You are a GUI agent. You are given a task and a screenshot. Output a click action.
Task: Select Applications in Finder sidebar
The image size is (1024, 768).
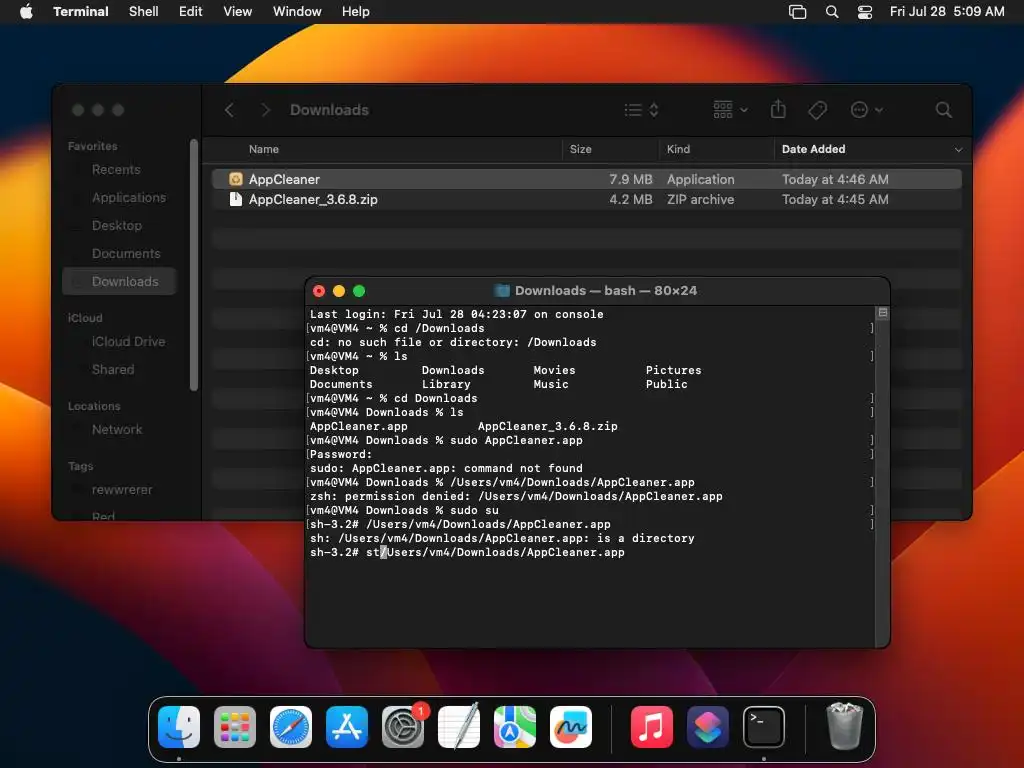(129, 198)
